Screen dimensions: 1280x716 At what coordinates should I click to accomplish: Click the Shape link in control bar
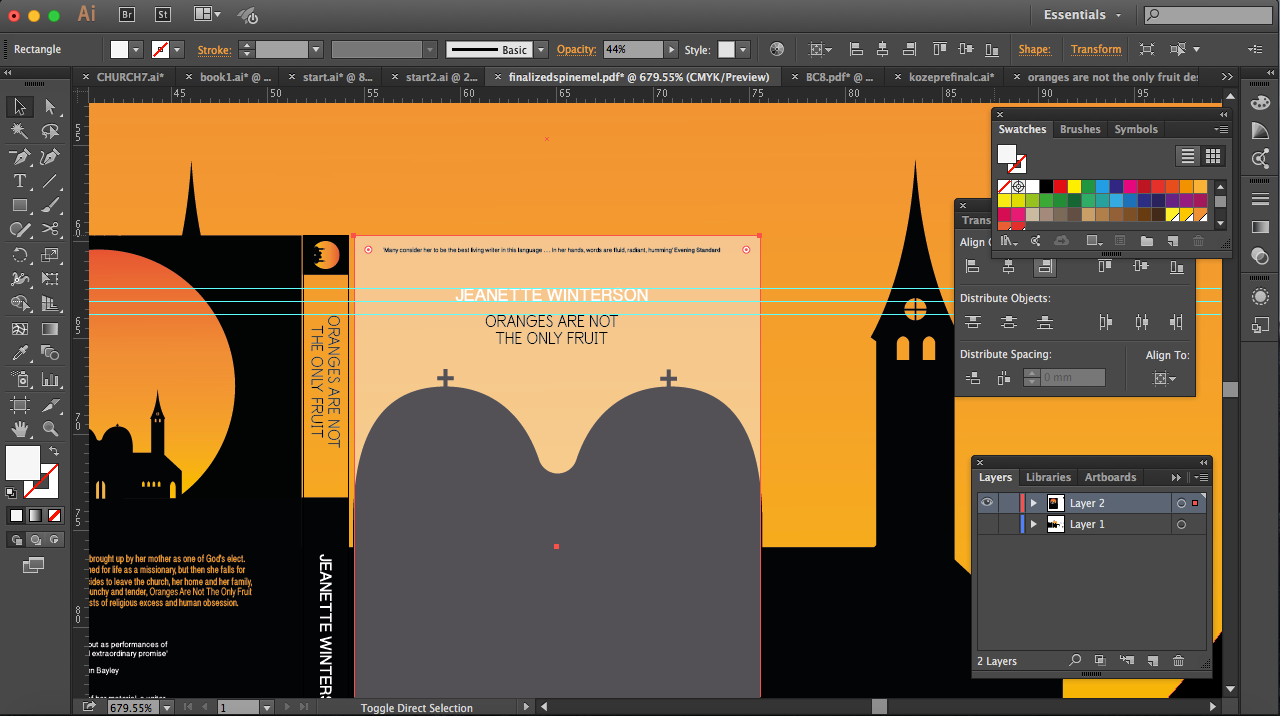click(x=1035, y=49)
